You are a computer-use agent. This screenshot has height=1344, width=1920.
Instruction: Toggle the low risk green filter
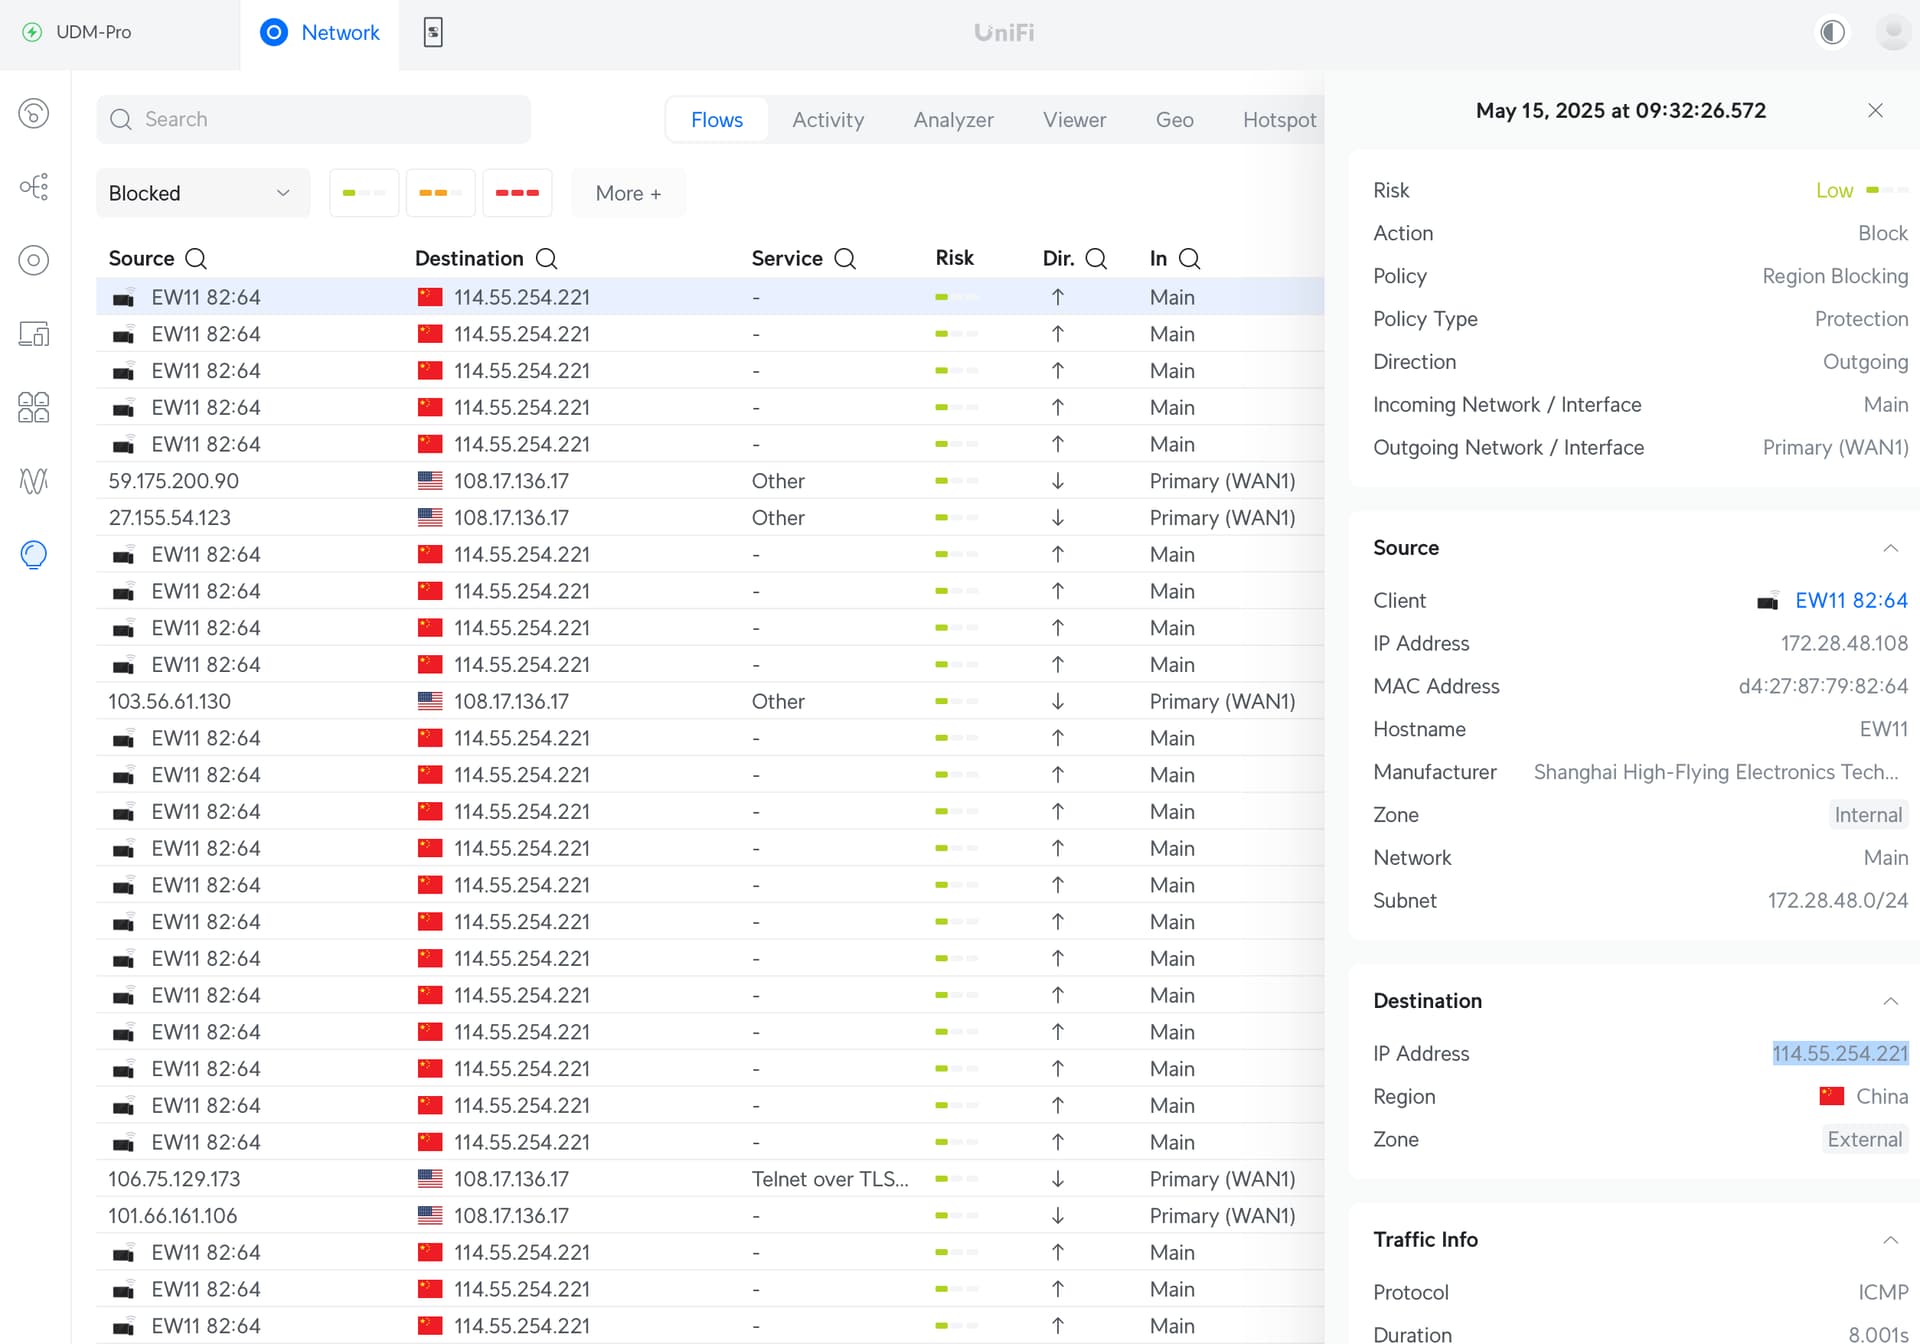click(x=364, y=193)
